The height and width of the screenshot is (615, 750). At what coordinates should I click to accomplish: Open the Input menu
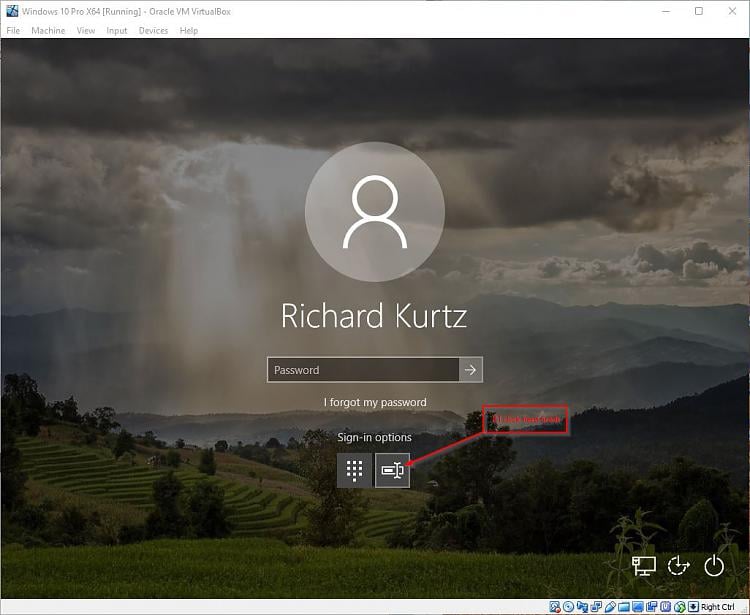point(117,31)
